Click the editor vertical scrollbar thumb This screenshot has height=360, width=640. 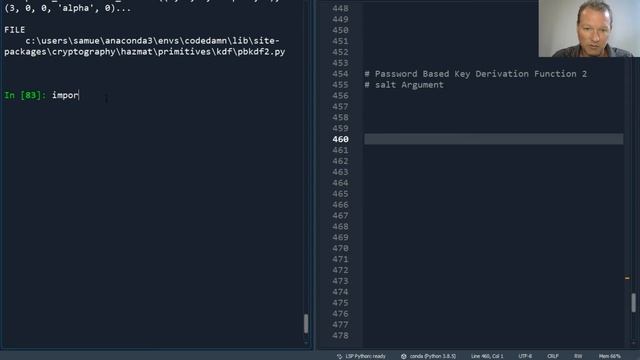[633, 303]
